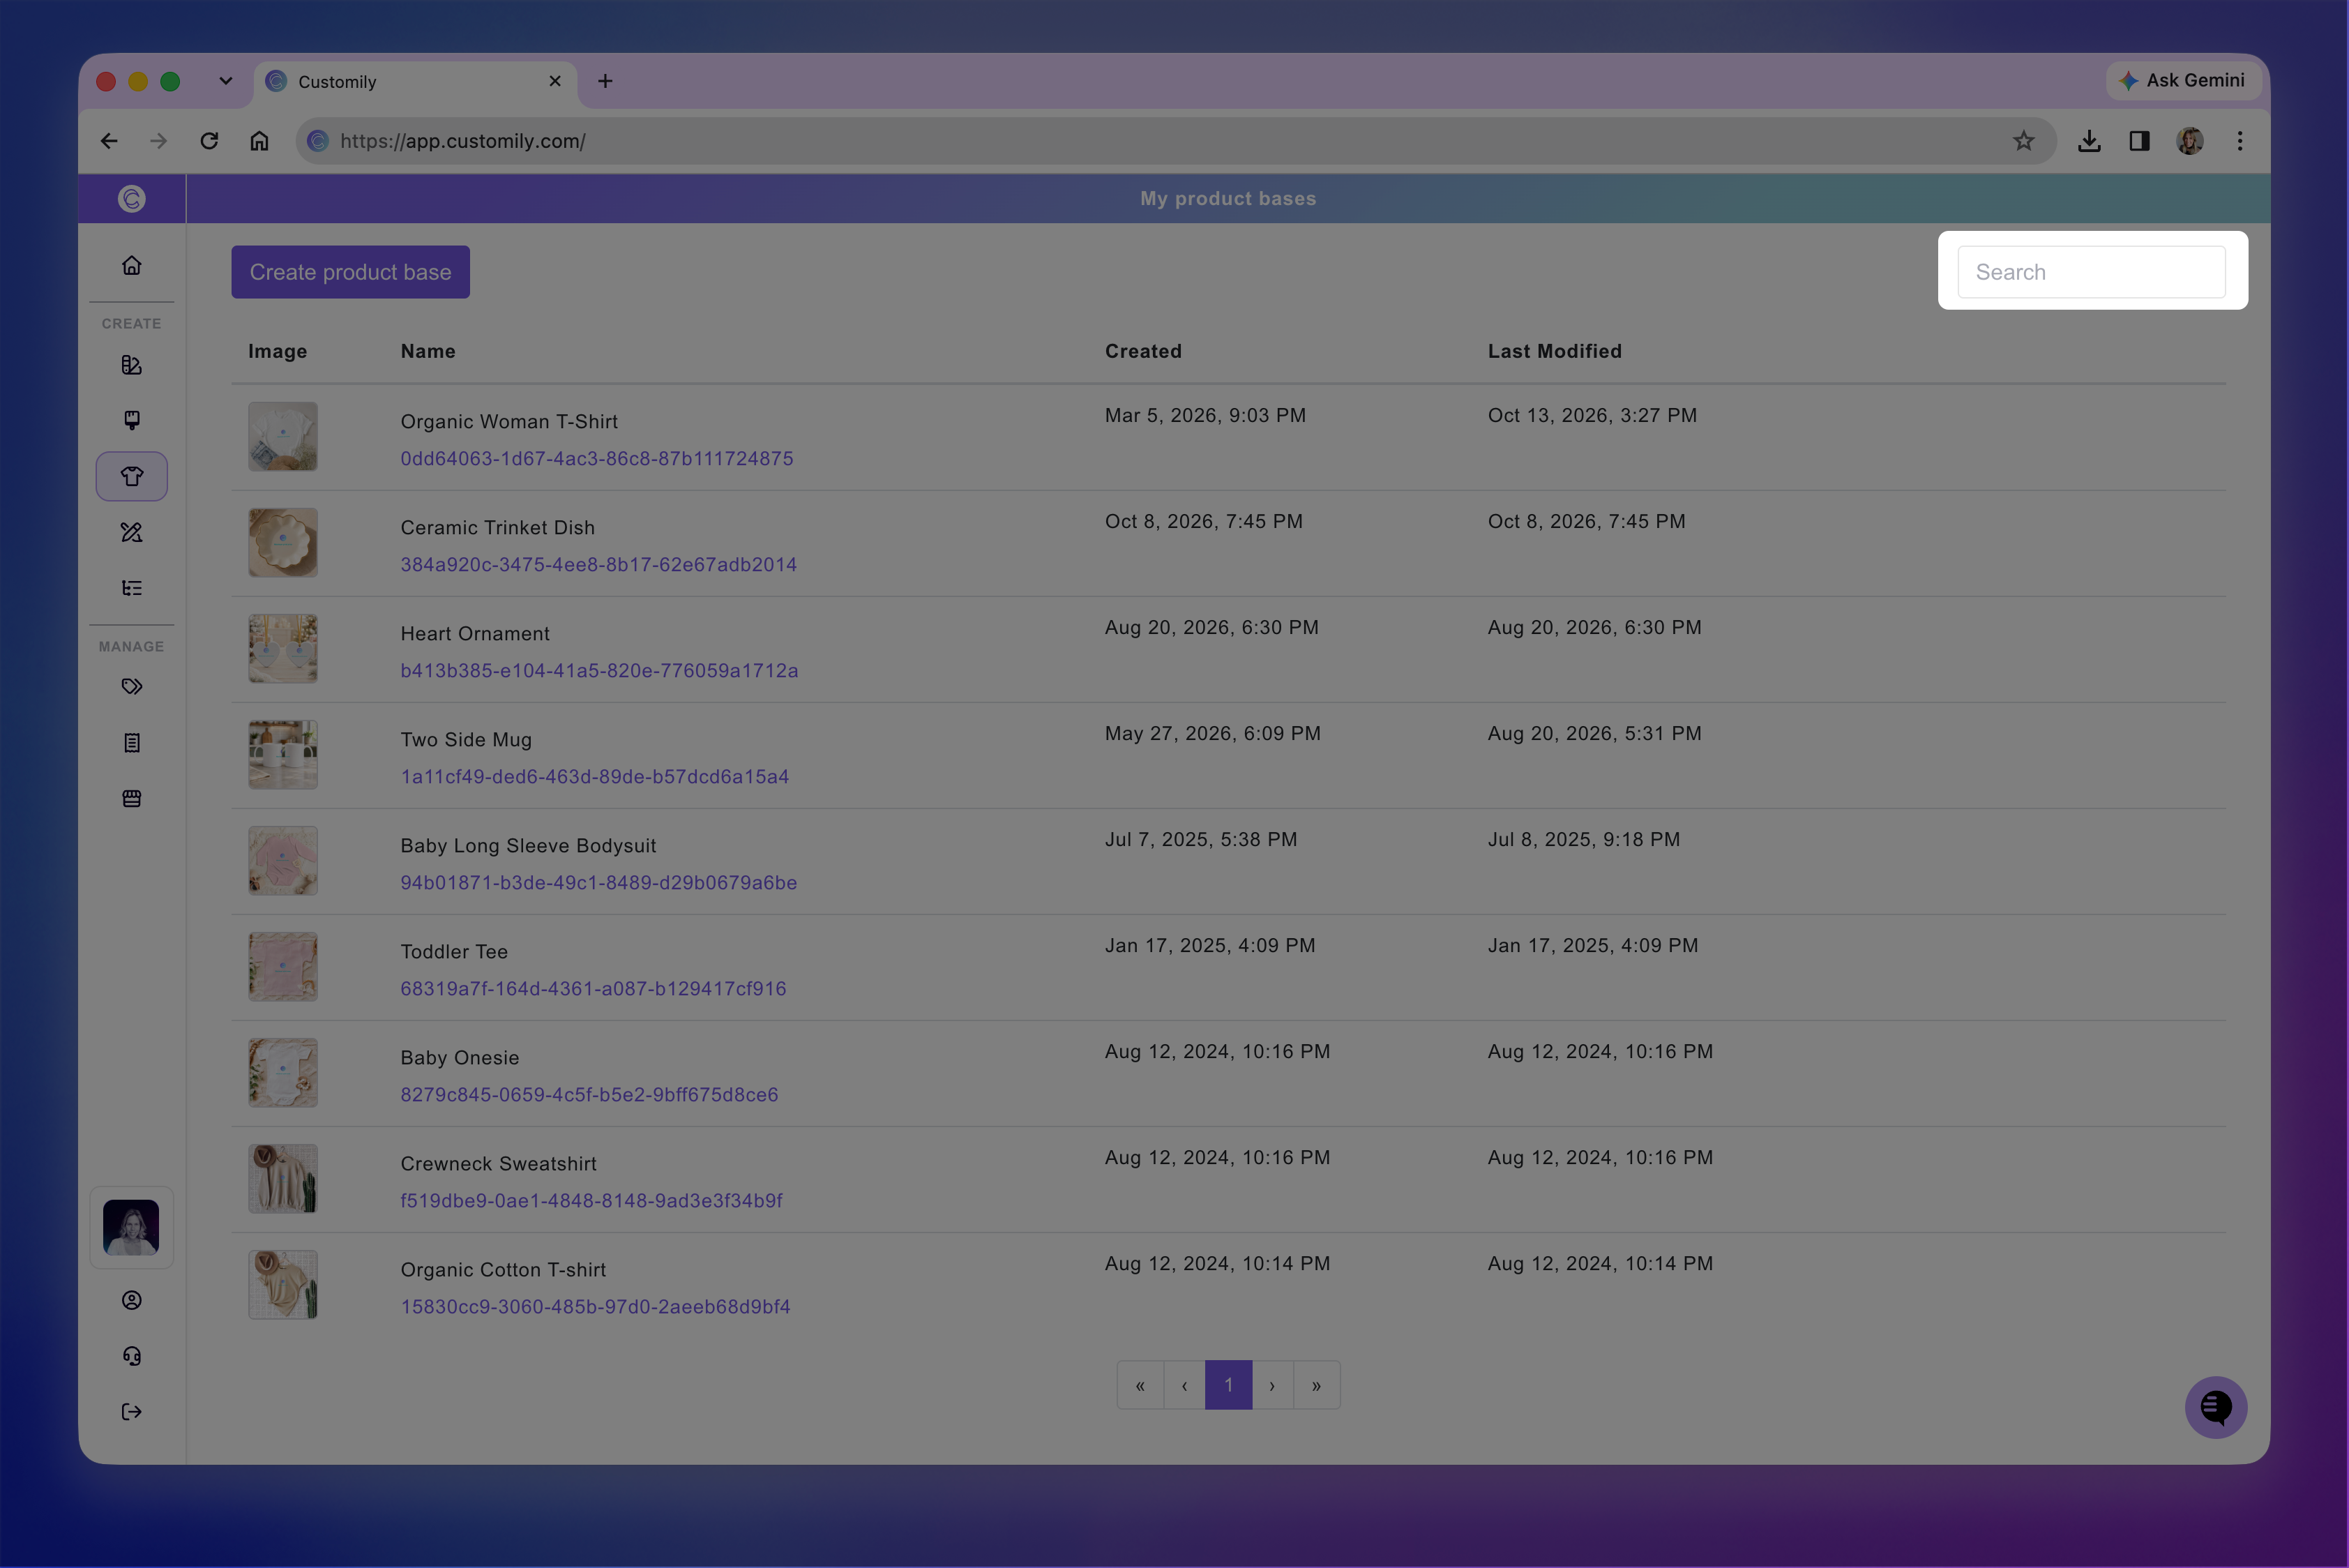Go to the Home icon in sidebar
Image resolution: width=2349 pixels, height=1568 pixels.
click(131, 265)
